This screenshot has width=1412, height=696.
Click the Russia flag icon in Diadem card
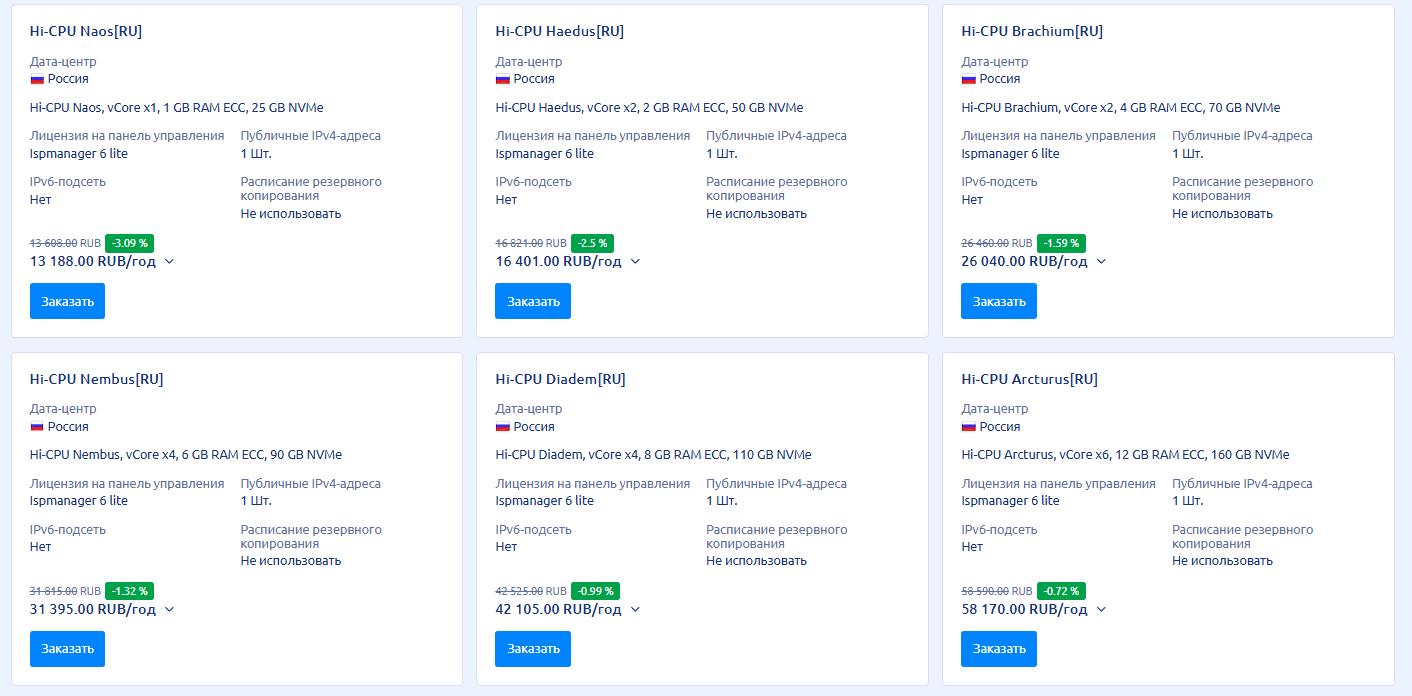point(503,427)
